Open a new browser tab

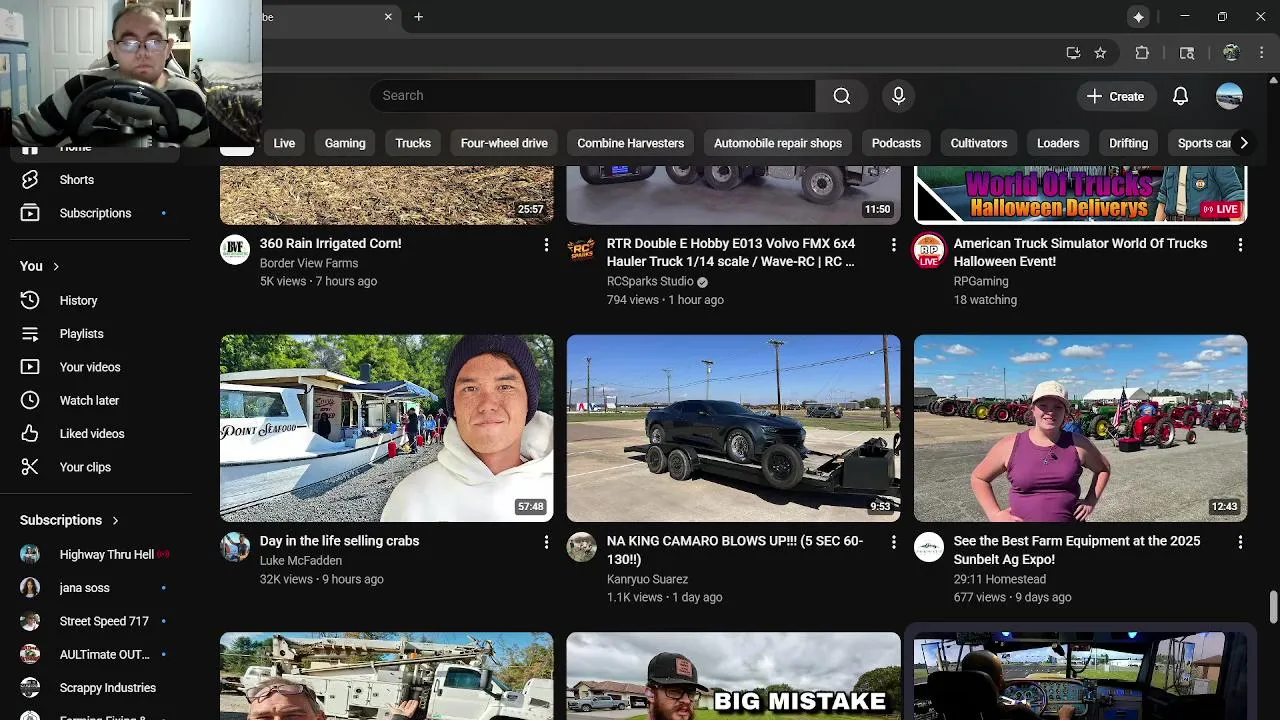[x=418, y=17]
